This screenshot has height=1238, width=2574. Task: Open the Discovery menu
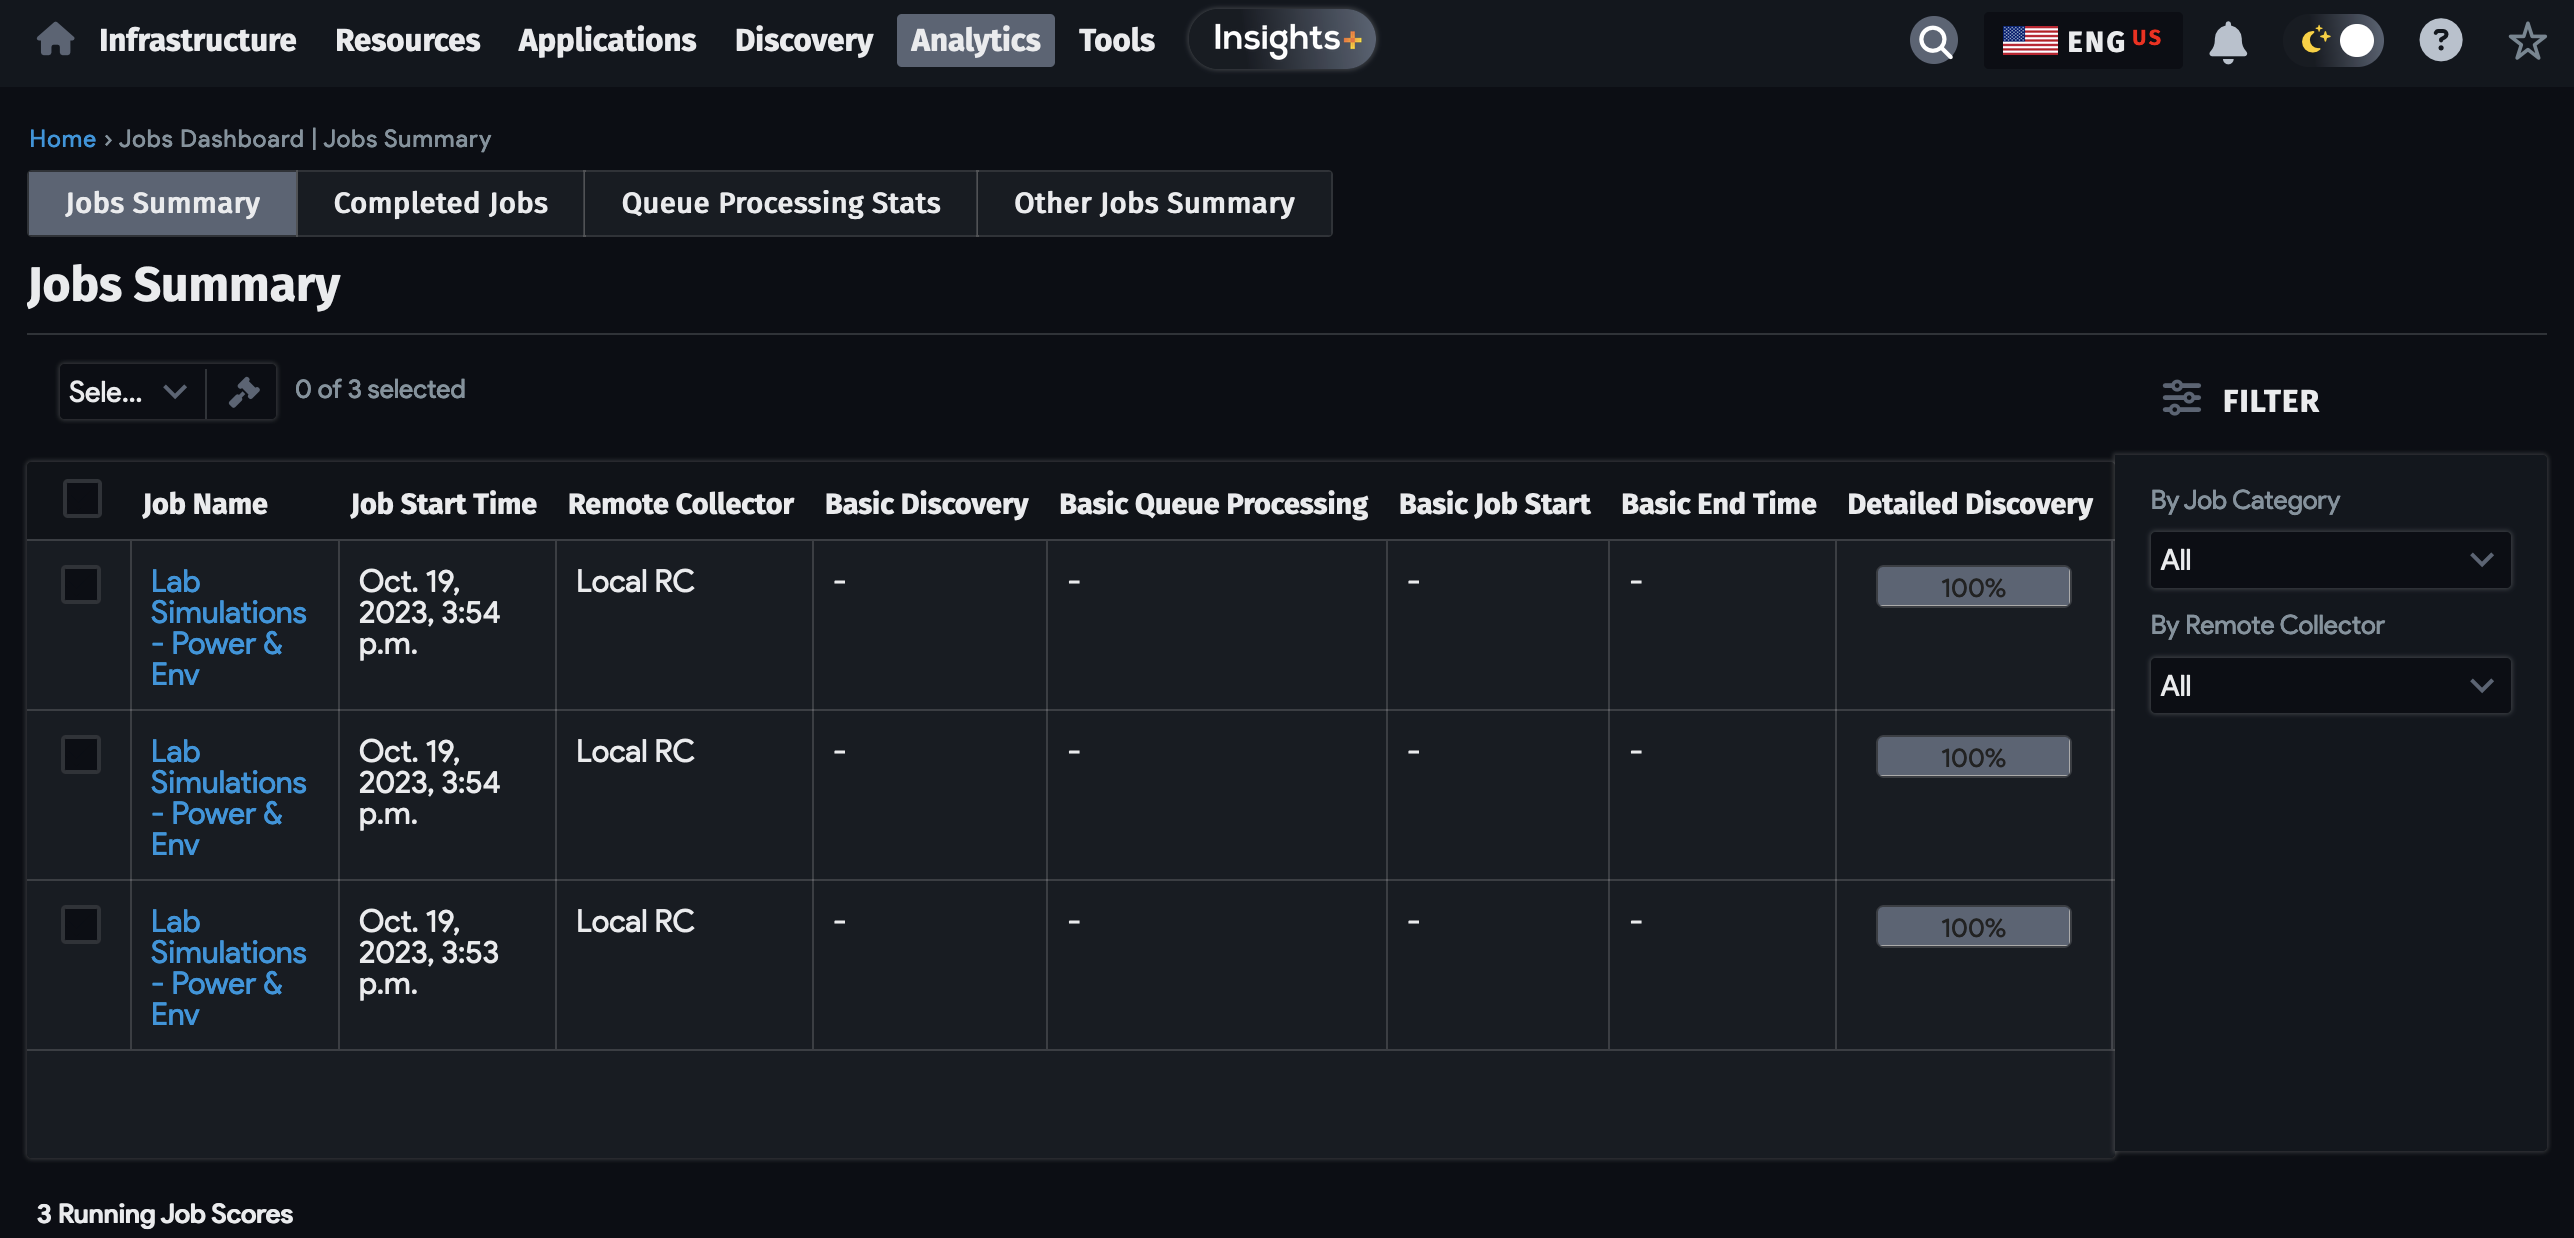pyautogui.click(x=803, y=40)
